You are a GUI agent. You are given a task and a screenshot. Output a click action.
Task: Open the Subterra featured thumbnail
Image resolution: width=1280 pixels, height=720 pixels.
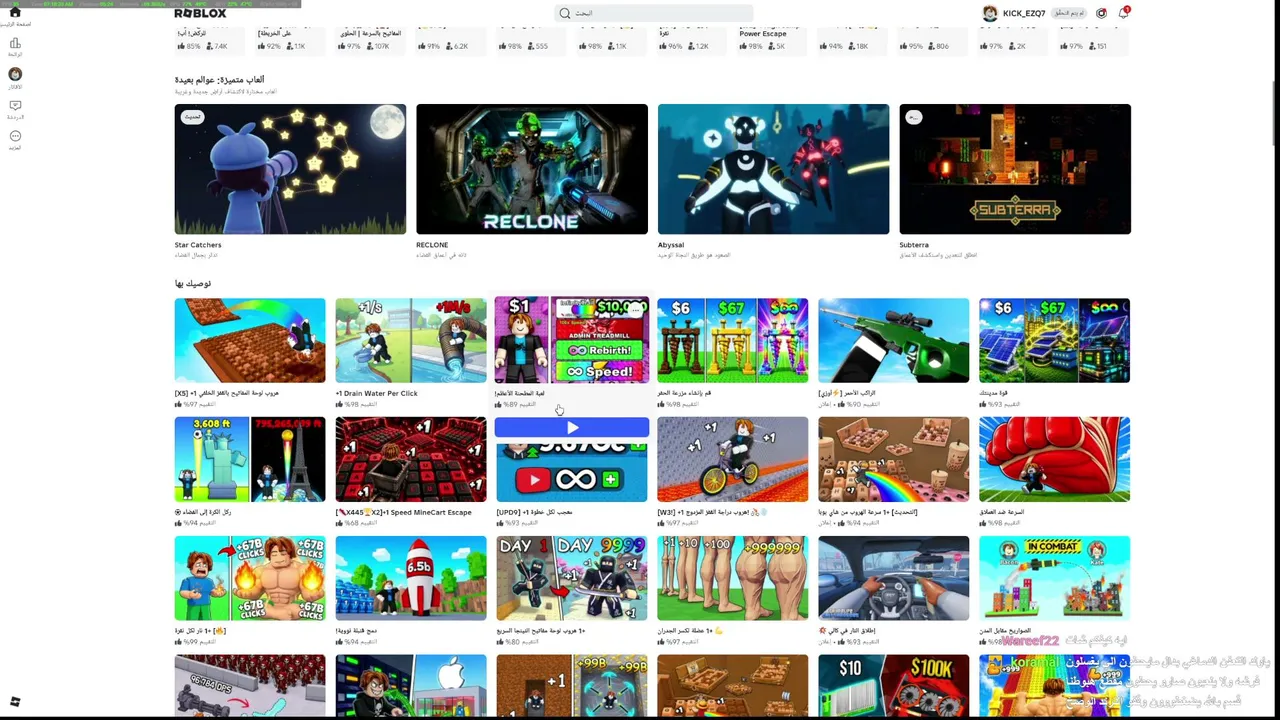point(1015,169)
